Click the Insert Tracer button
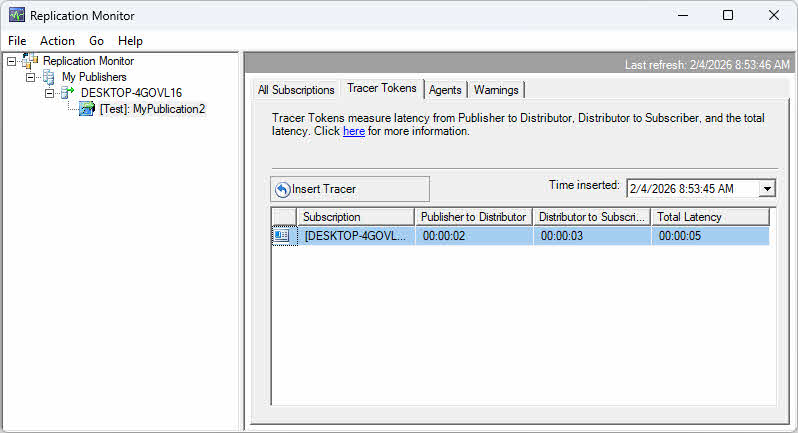The image size is (798, 433). [350, 189]
